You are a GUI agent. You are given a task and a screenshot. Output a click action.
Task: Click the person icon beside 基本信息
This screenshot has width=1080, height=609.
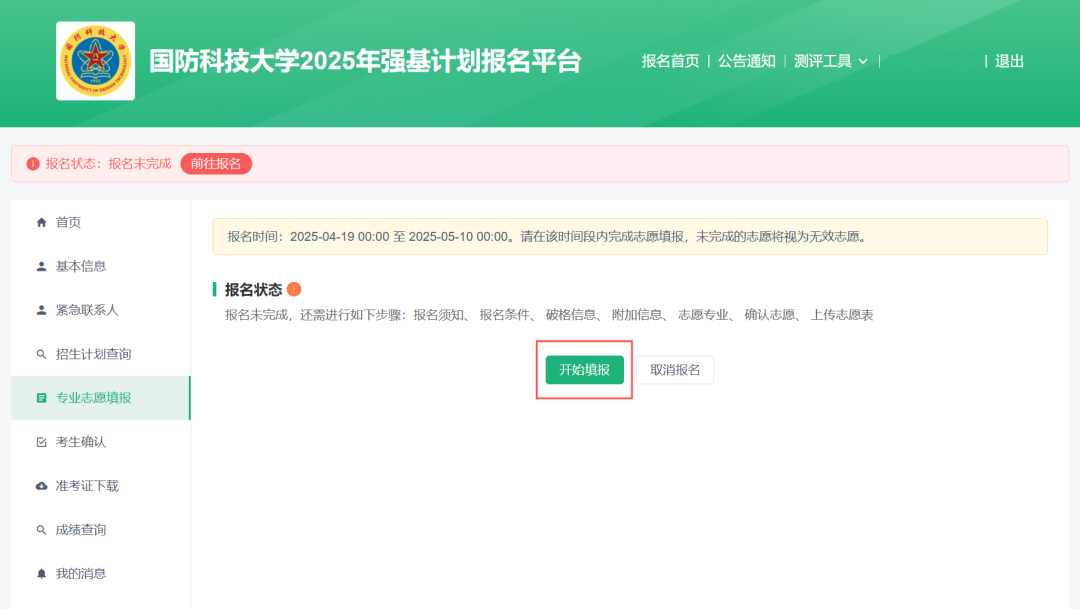tap(41, 267)
